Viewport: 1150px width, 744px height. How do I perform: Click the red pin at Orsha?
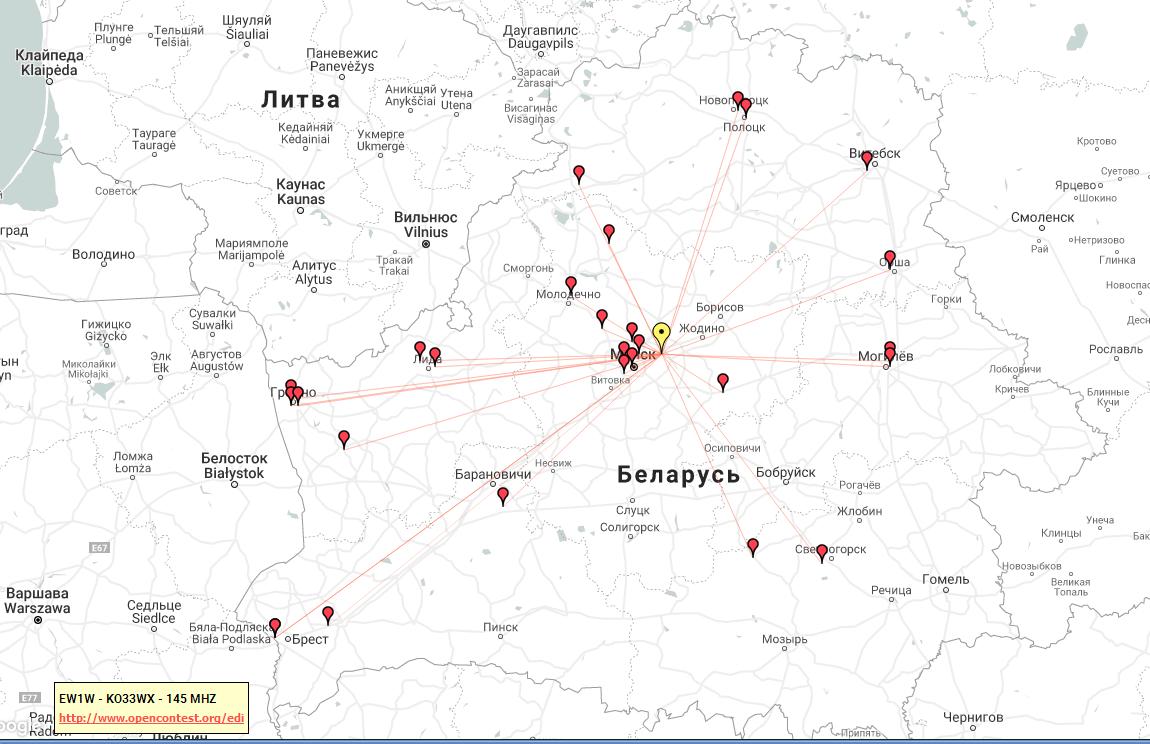click(x=890, y=258)
